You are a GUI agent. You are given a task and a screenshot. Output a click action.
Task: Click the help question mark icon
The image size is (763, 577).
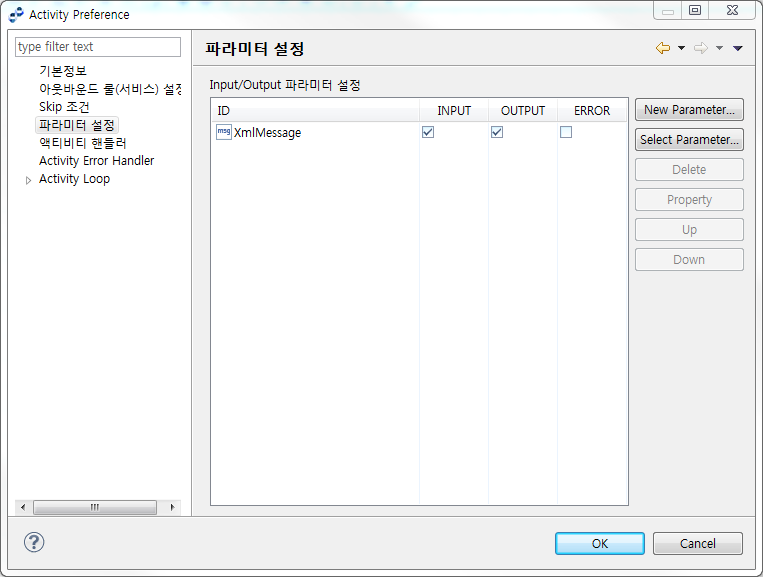pos(34,542)
